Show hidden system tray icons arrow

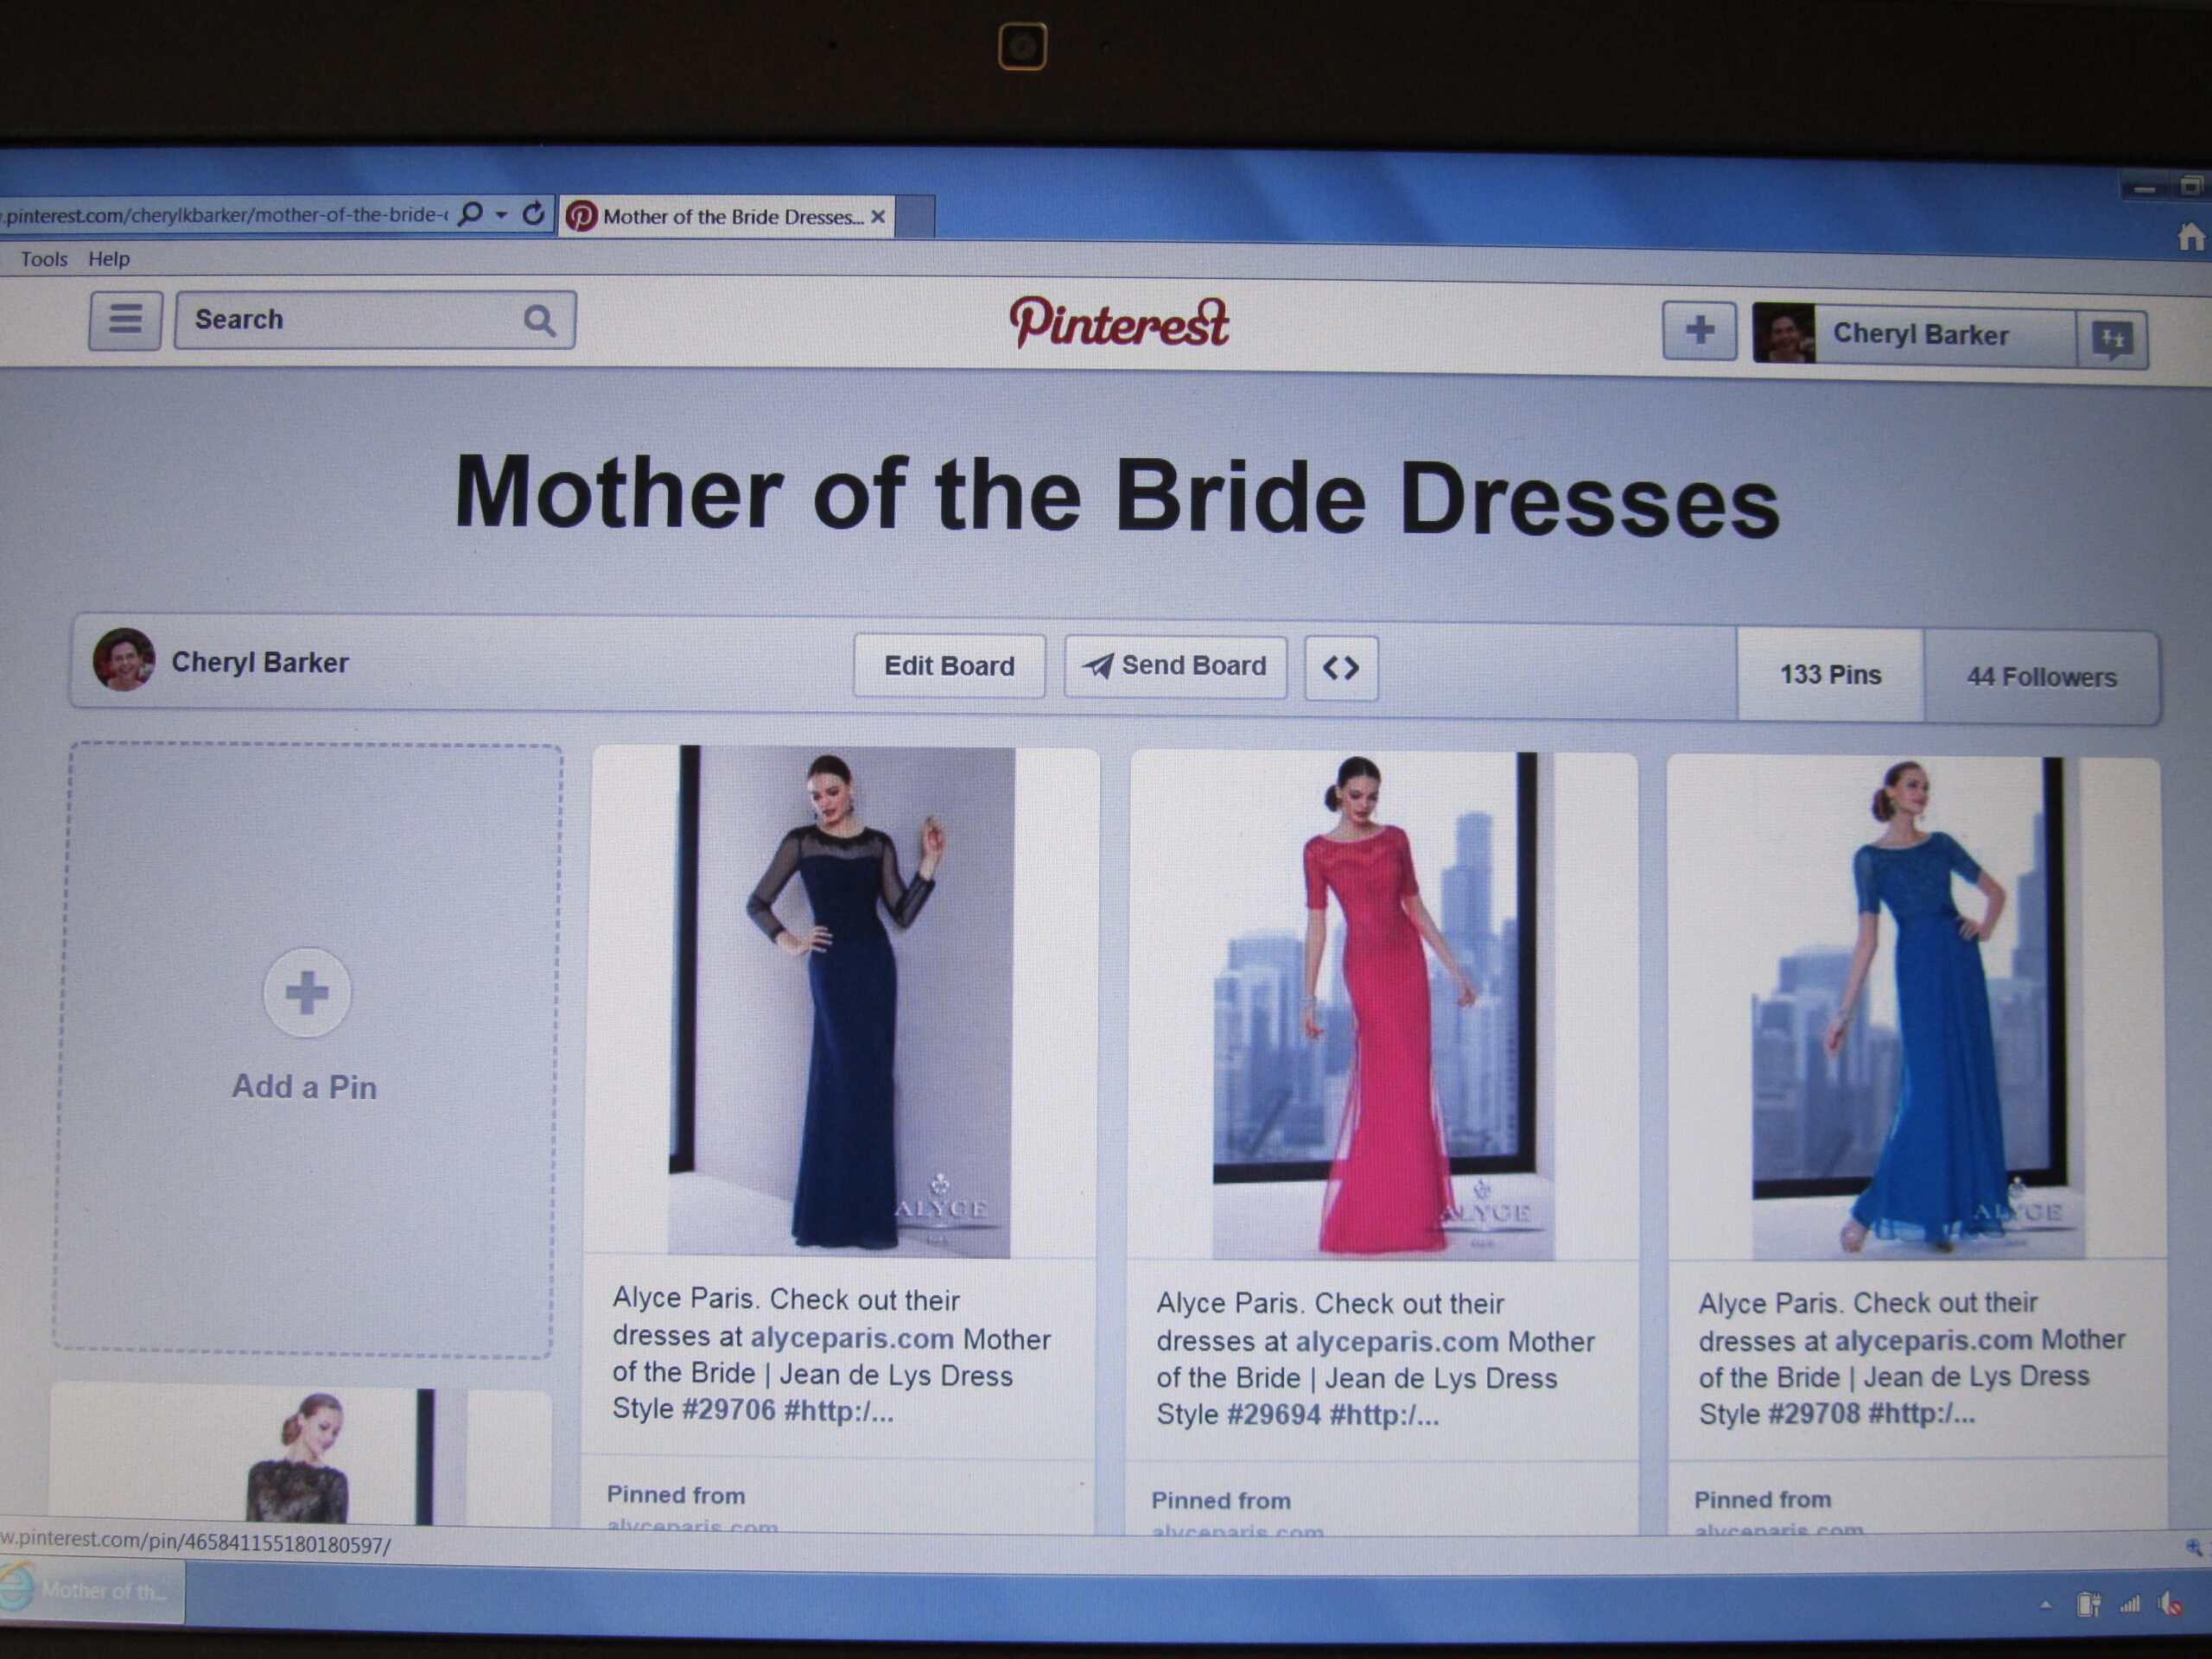pyautogui.click(x=2046, y=1605)
